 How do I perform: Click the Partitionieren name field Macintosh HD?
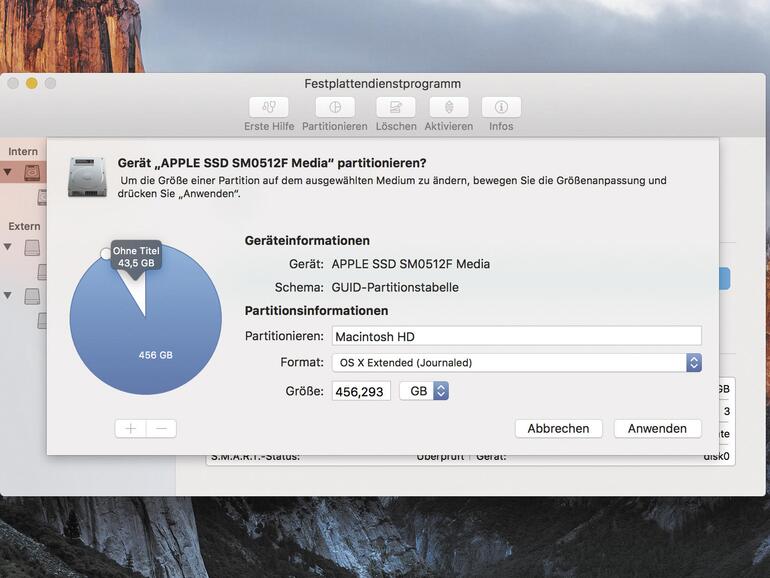coord(517,336)
